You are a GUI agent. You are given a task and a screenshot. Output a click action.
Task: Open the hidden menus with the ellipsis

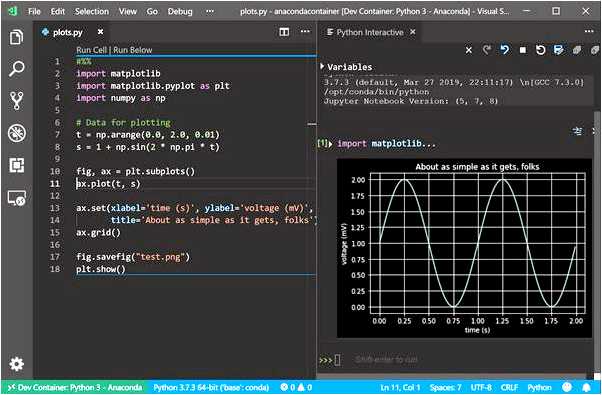210,11
